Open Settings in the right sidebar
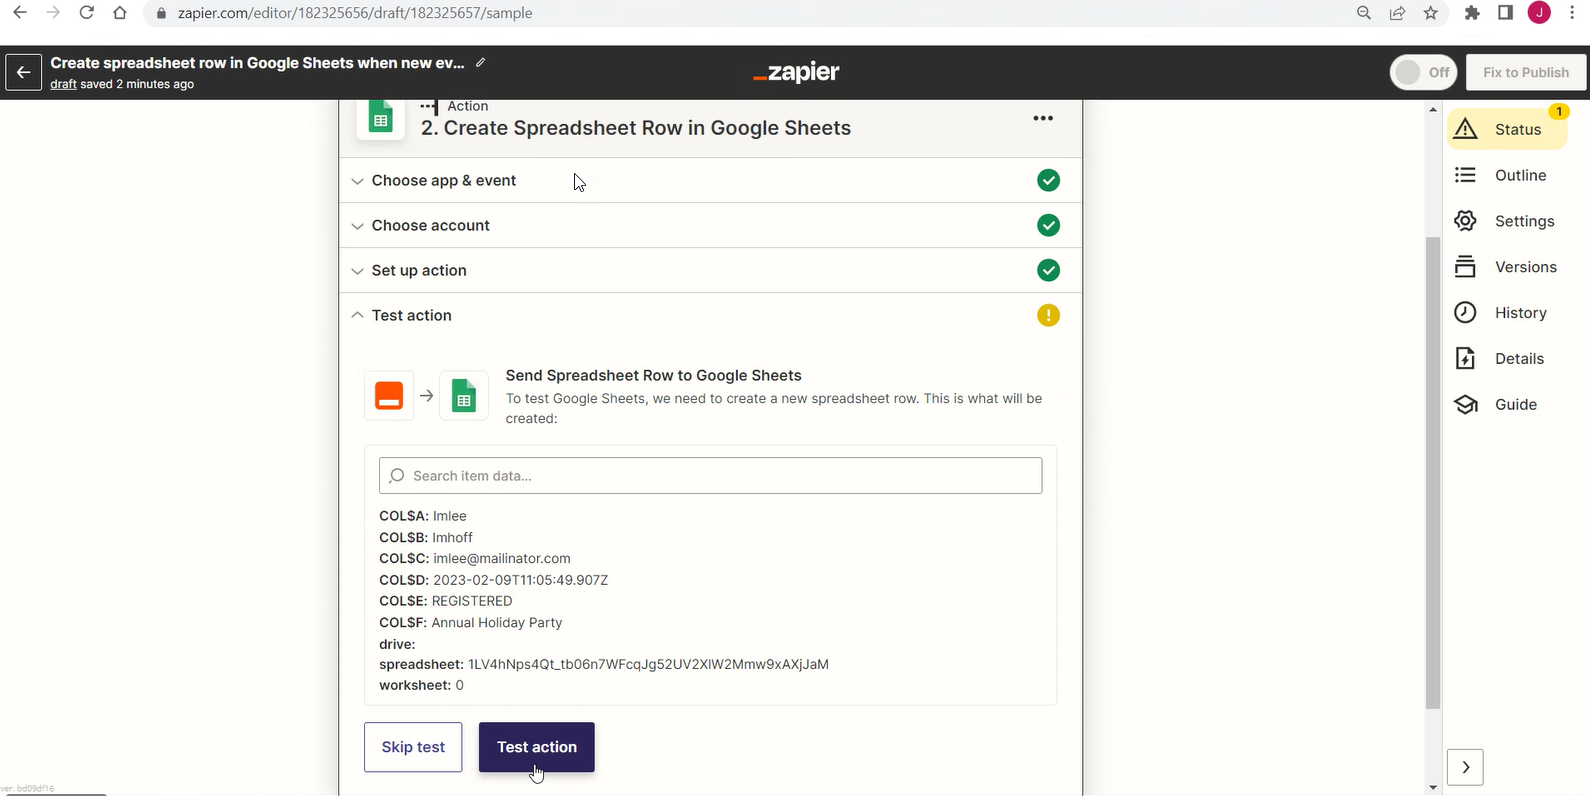1590x796 pixels. pos(1505,221)
